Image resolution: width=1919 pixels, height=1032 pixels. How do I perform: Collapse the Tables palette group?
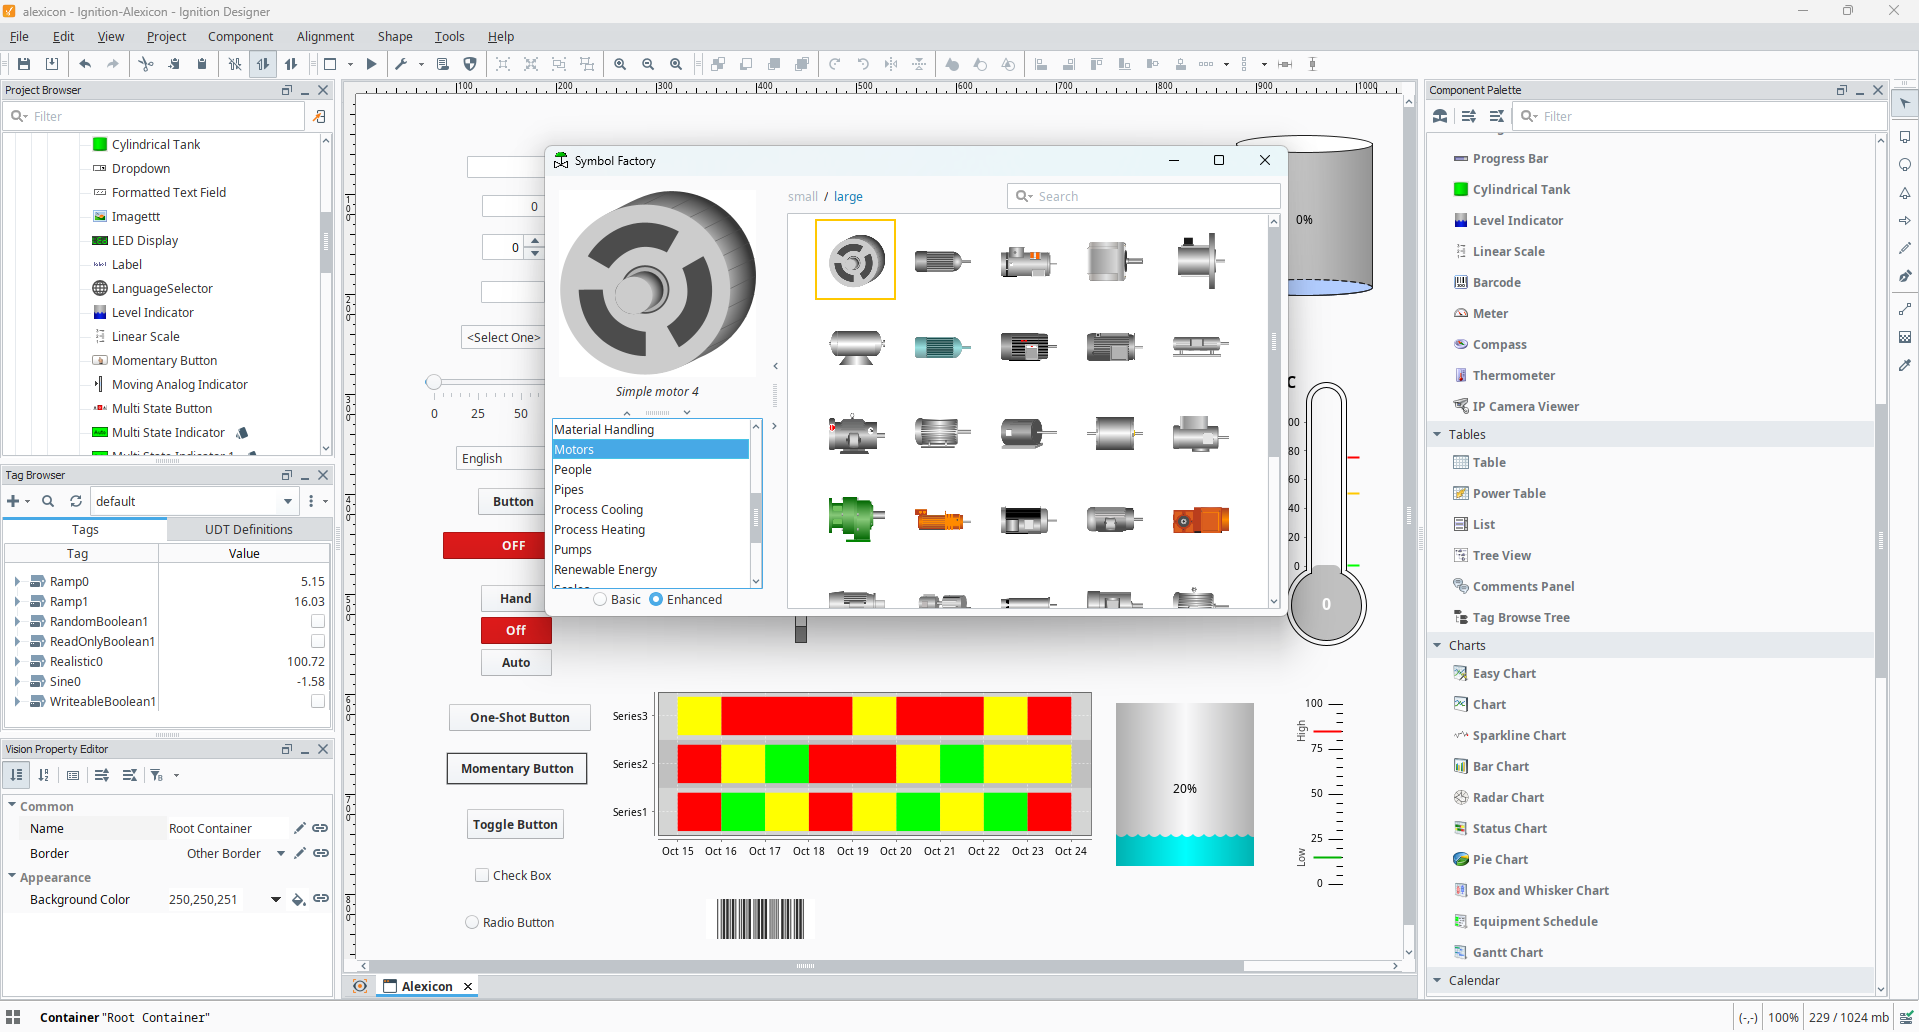(x=1437, y=434)
